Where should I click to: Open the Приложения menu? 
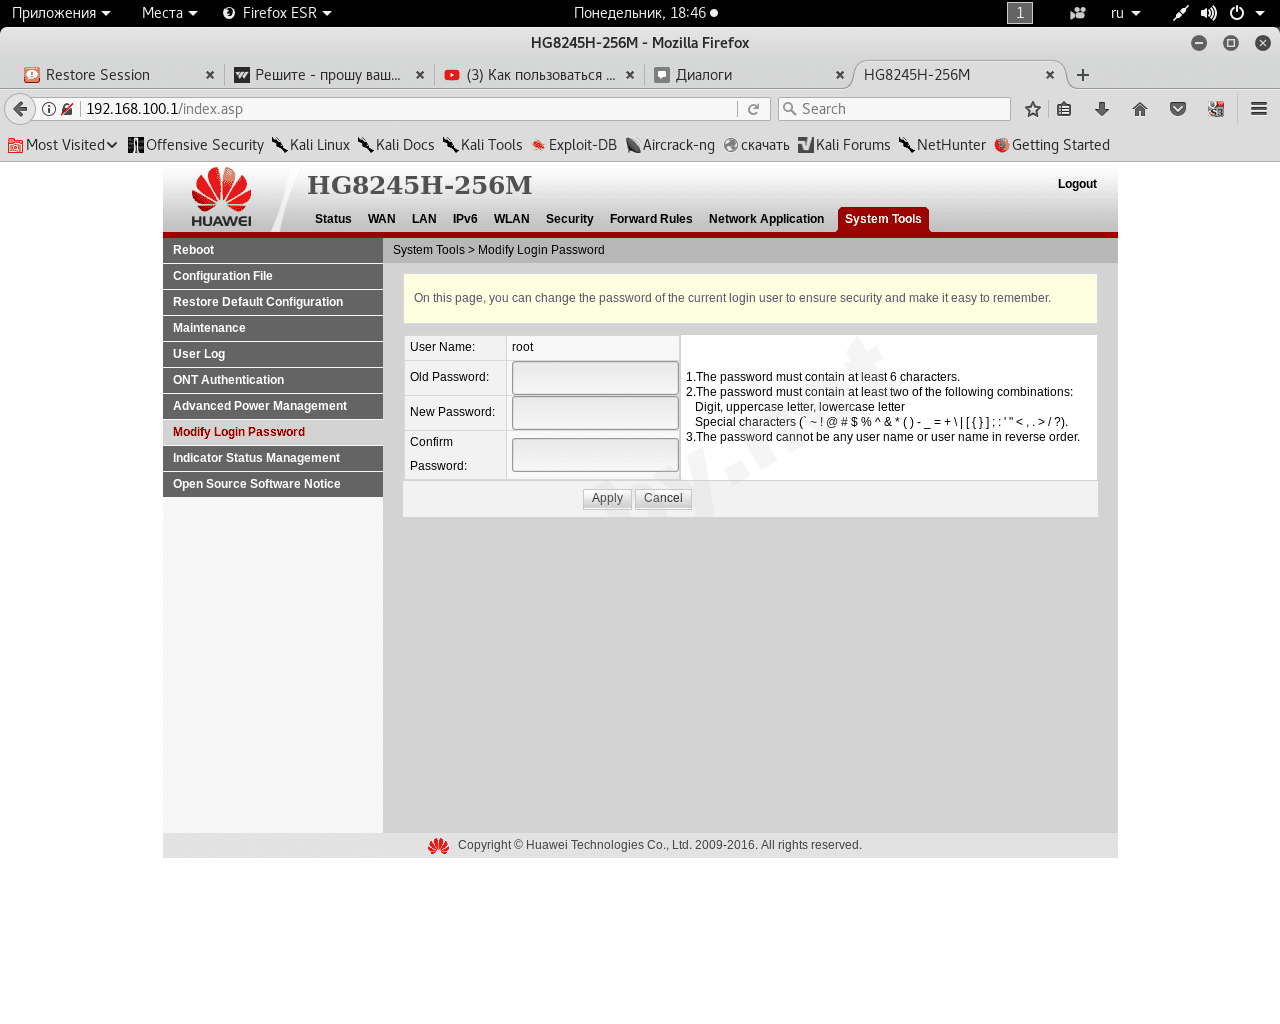pyautogui.click(x=61, y=13)
